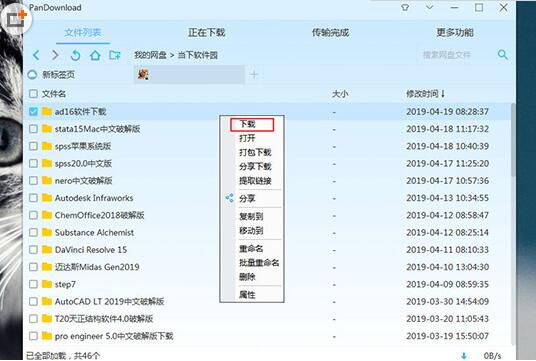Click folder icon of nero中文破解版
Image resolution: width=536 pixels, height=361 pixels.
coord(47,180)
